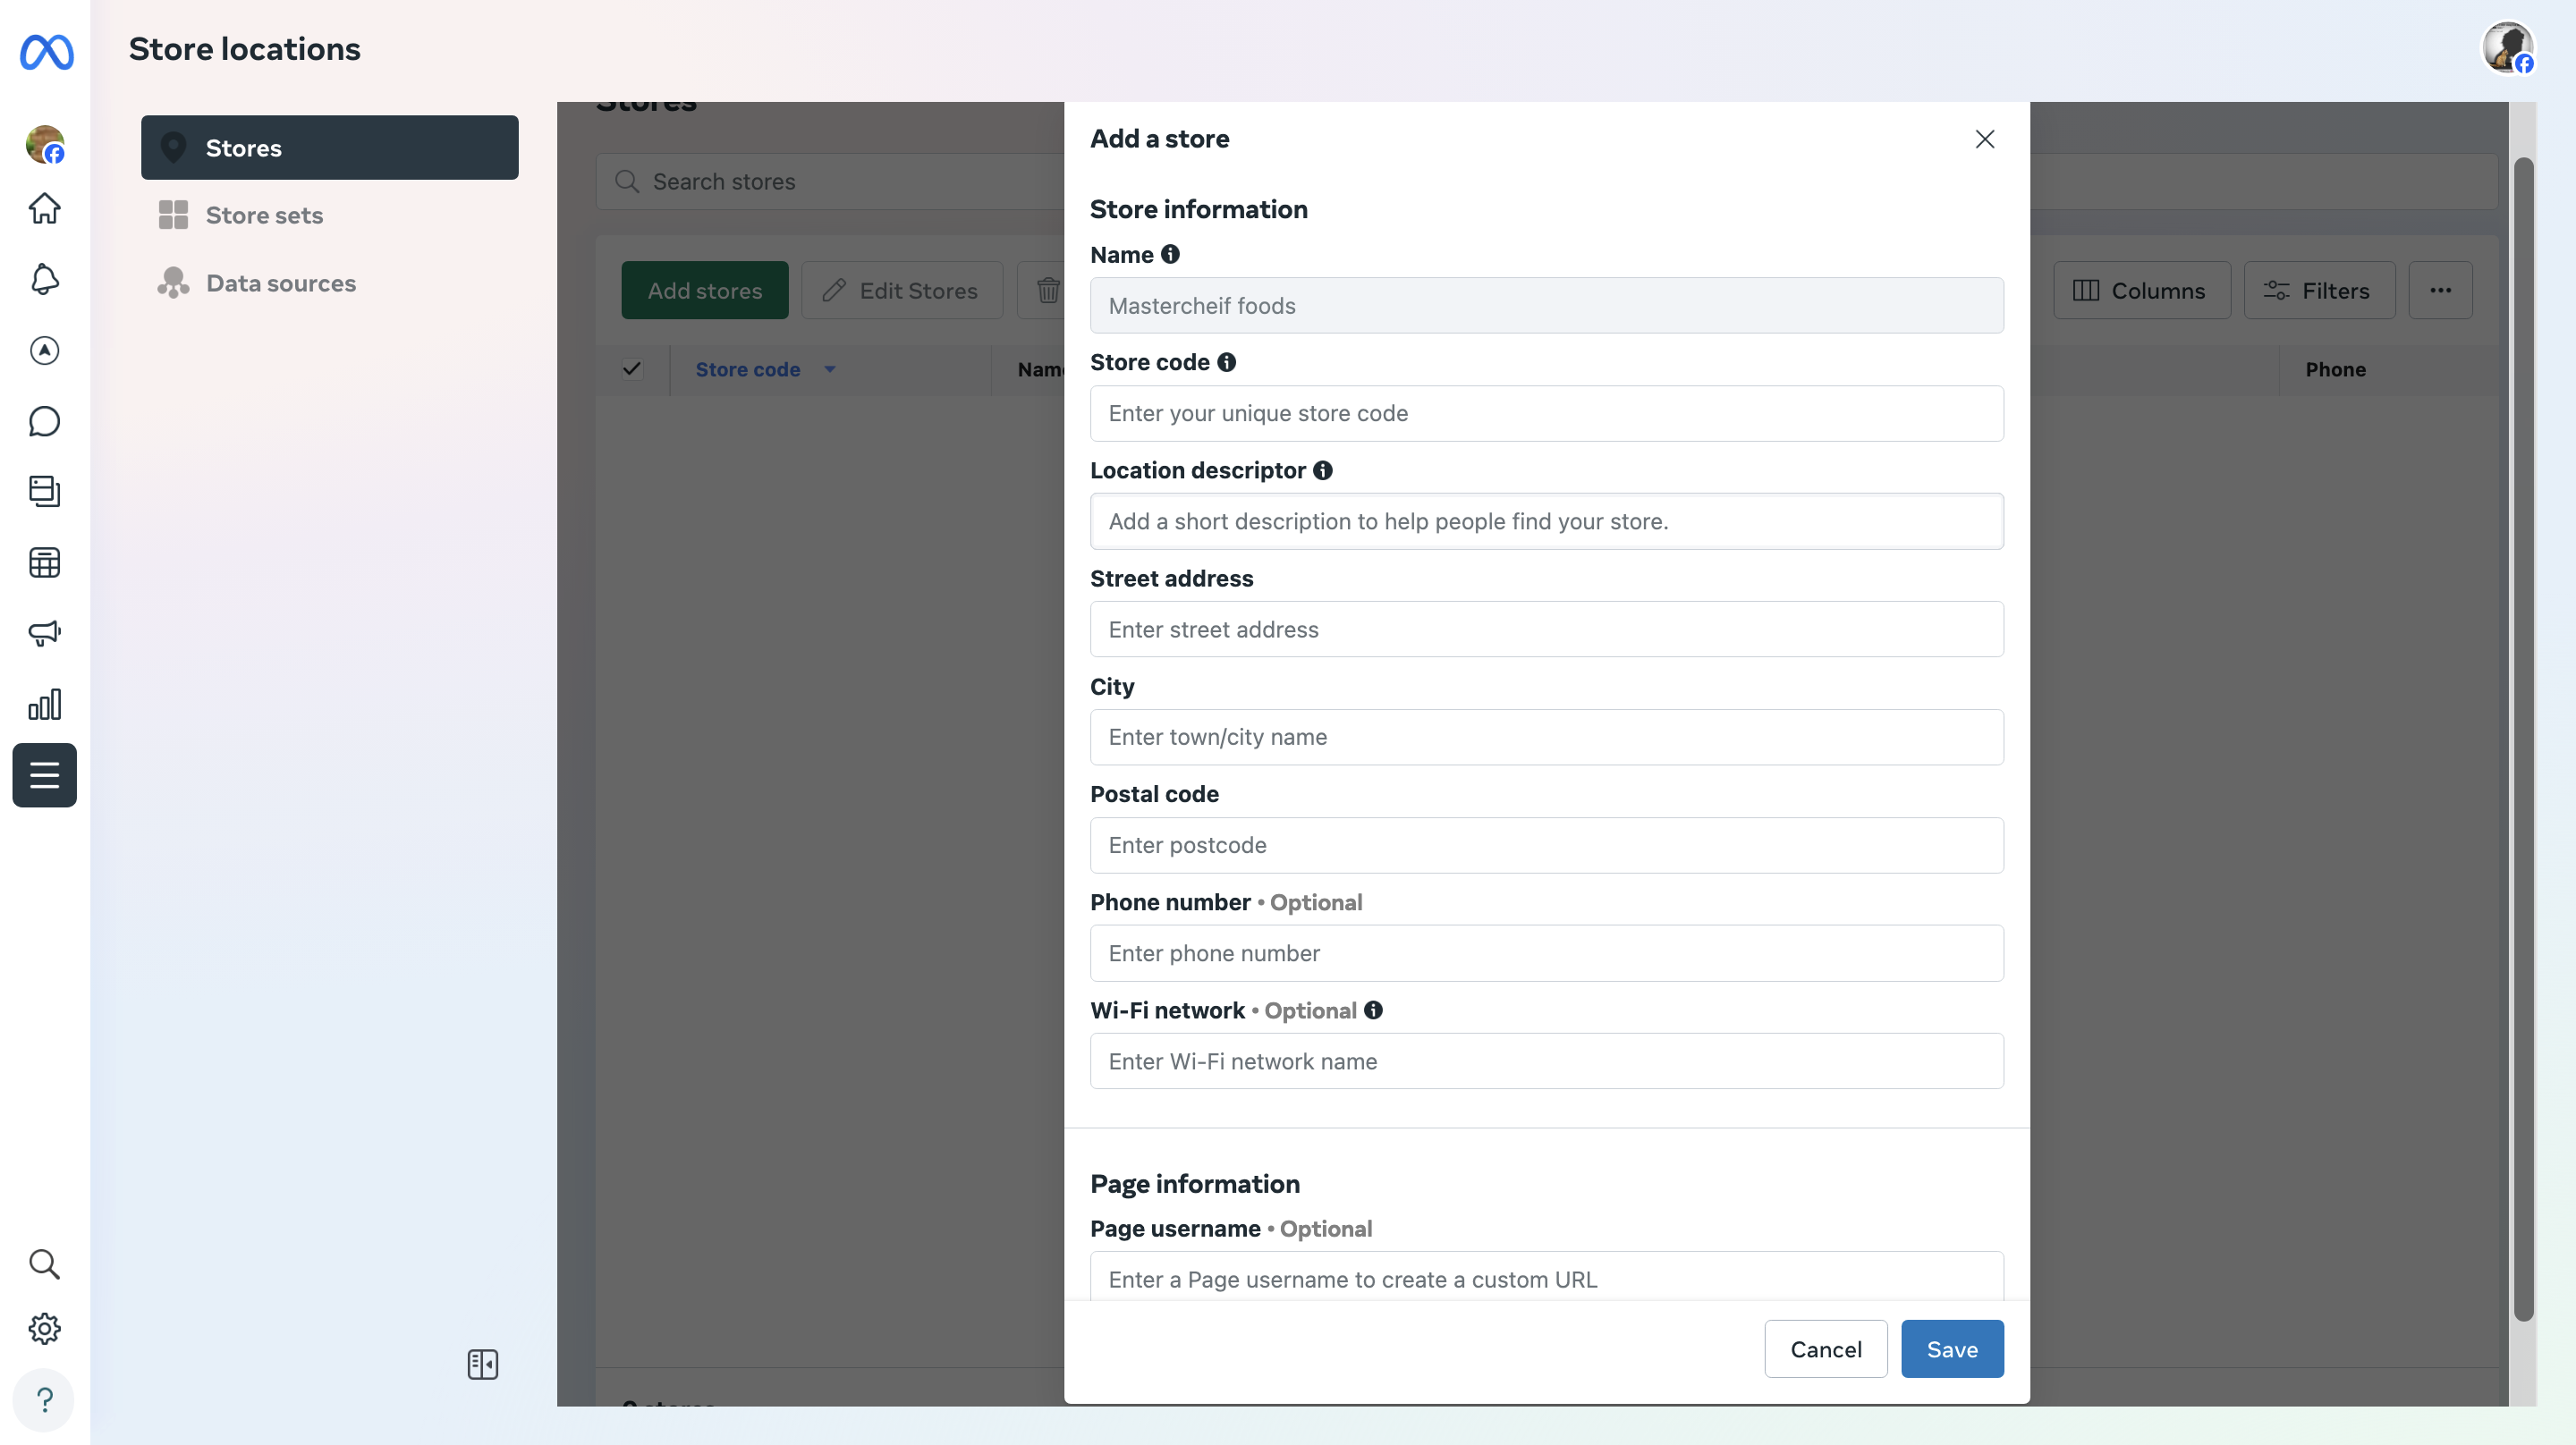Click the Phone number input field
The image size is (2576, 1445).
click(1547, 954)
